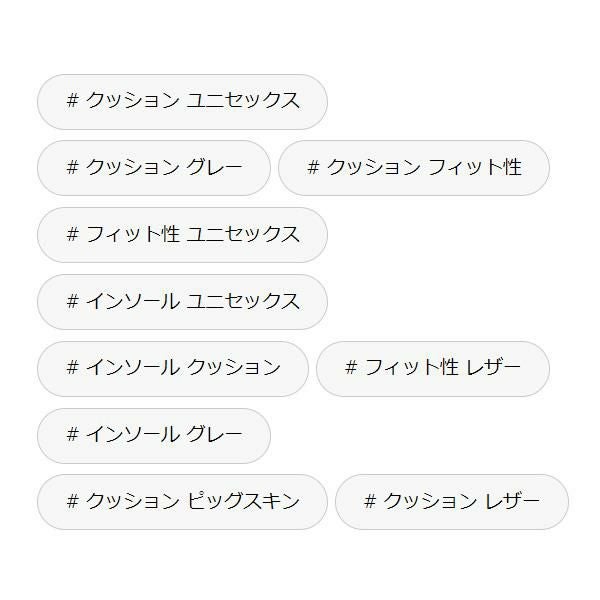This screenshot has height=600, width=600.
Task: Open the "# クッション ピッグスキン" tag
Action: [x=182, y=501]
